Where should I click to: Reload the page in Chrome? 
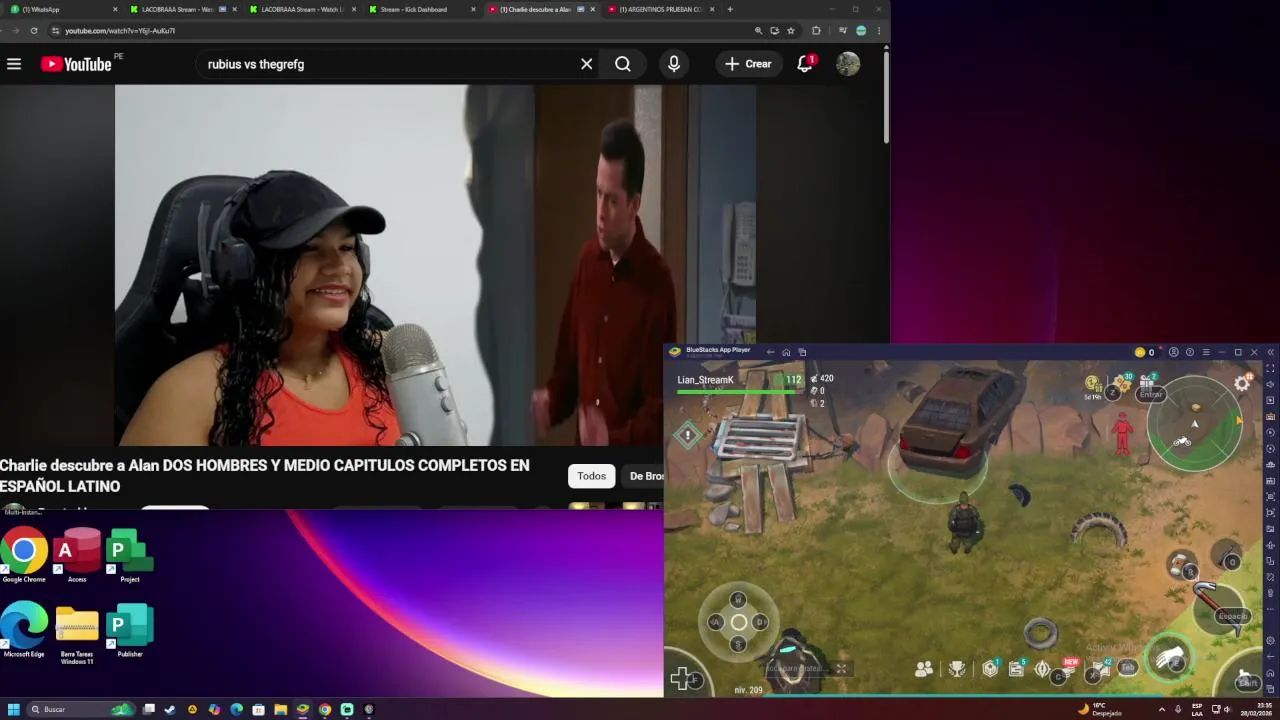34,31
